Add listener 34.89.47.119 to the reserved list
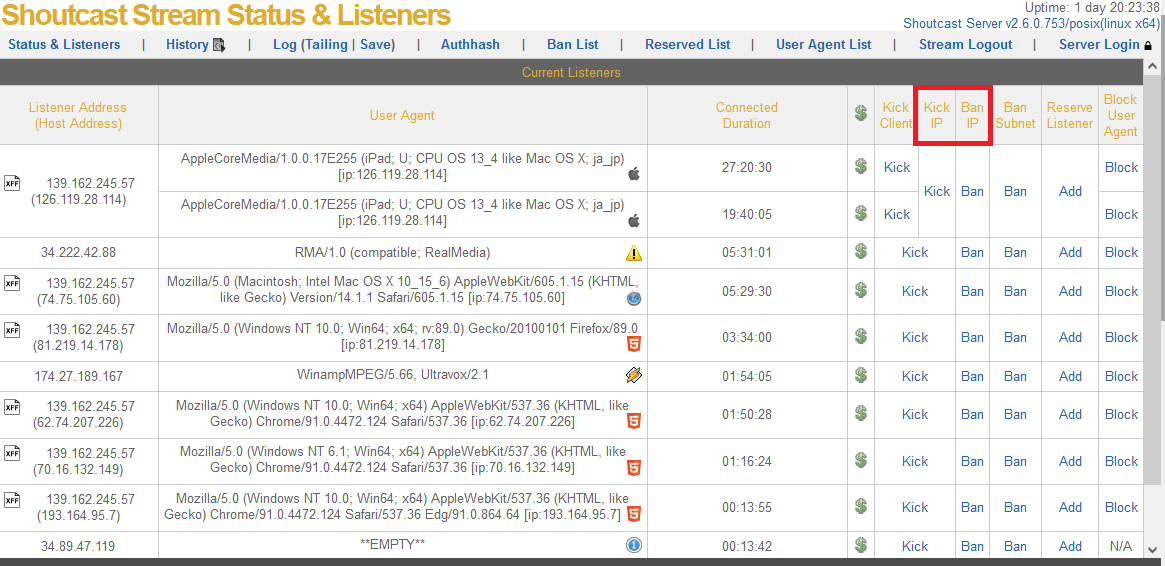The width and height of the screenshot is (1165, 566). point(1070,546)
